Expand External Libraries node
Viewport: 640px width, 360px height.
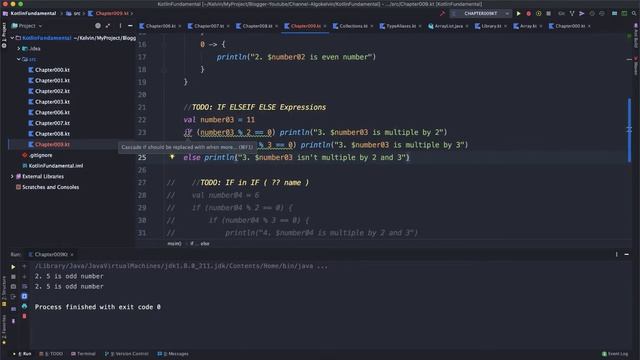(x=12, y=176)
